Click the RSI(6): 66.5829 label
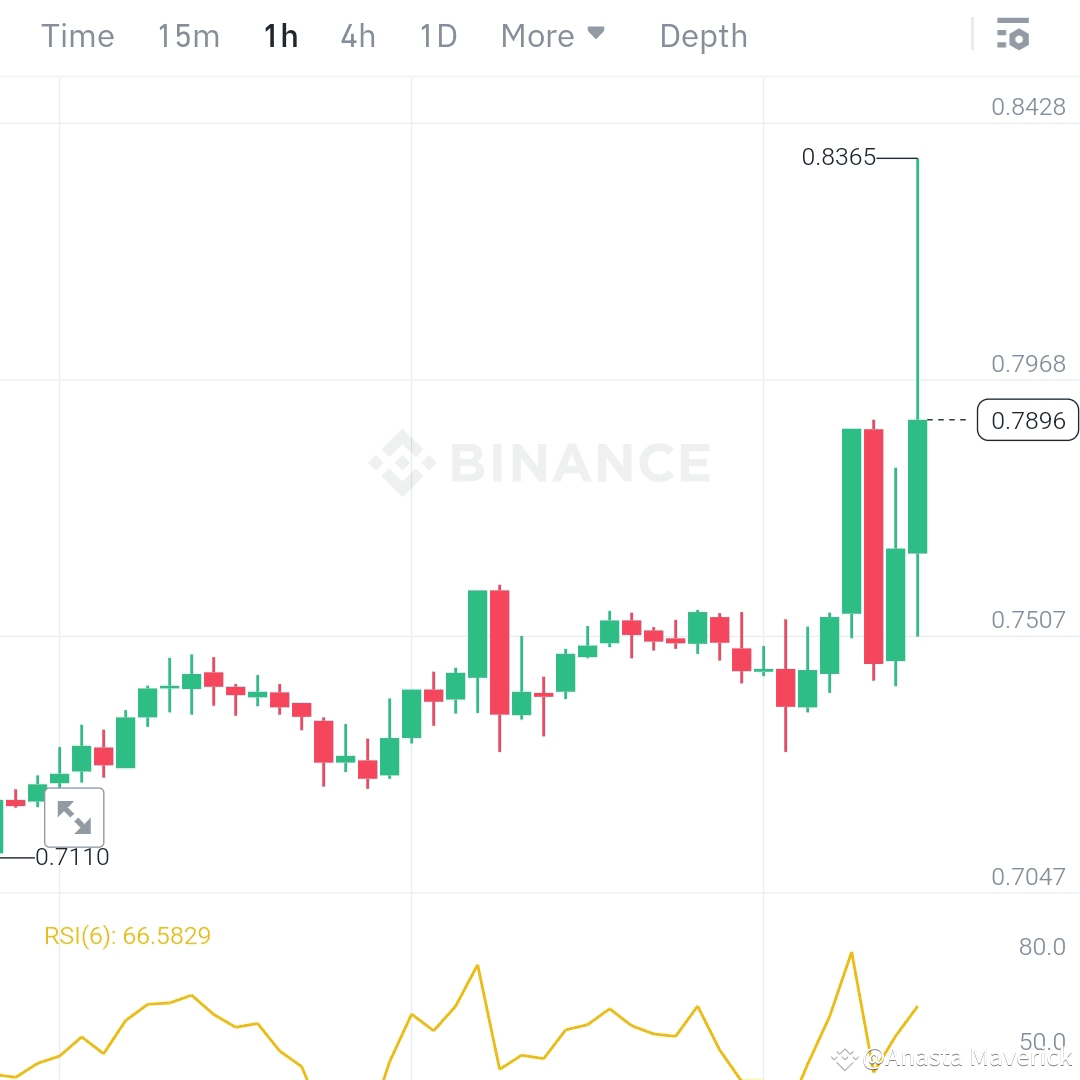Image resolution: width=1080 pixels, height=1080 pixels. 127,935
